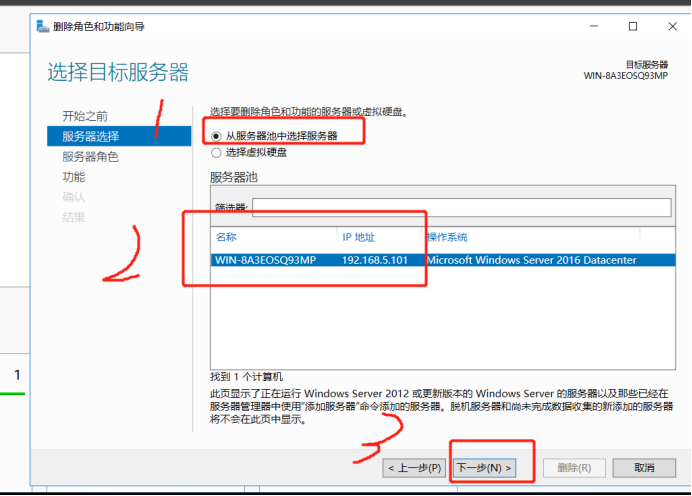This screenshot has width=692, height=496.
Task: Click the '服务器池' section label
Action: [233, 177]
